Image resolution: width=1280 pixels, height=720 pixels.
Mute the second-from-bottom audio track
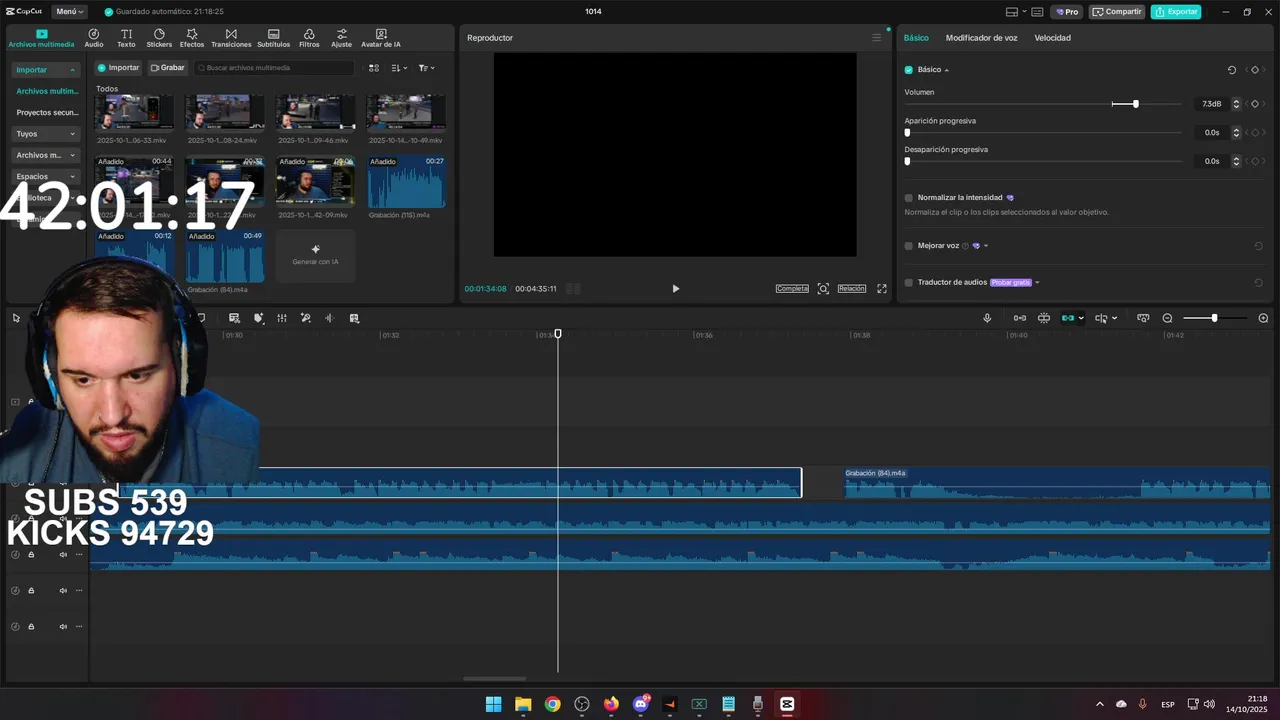(x=63, y=590)
